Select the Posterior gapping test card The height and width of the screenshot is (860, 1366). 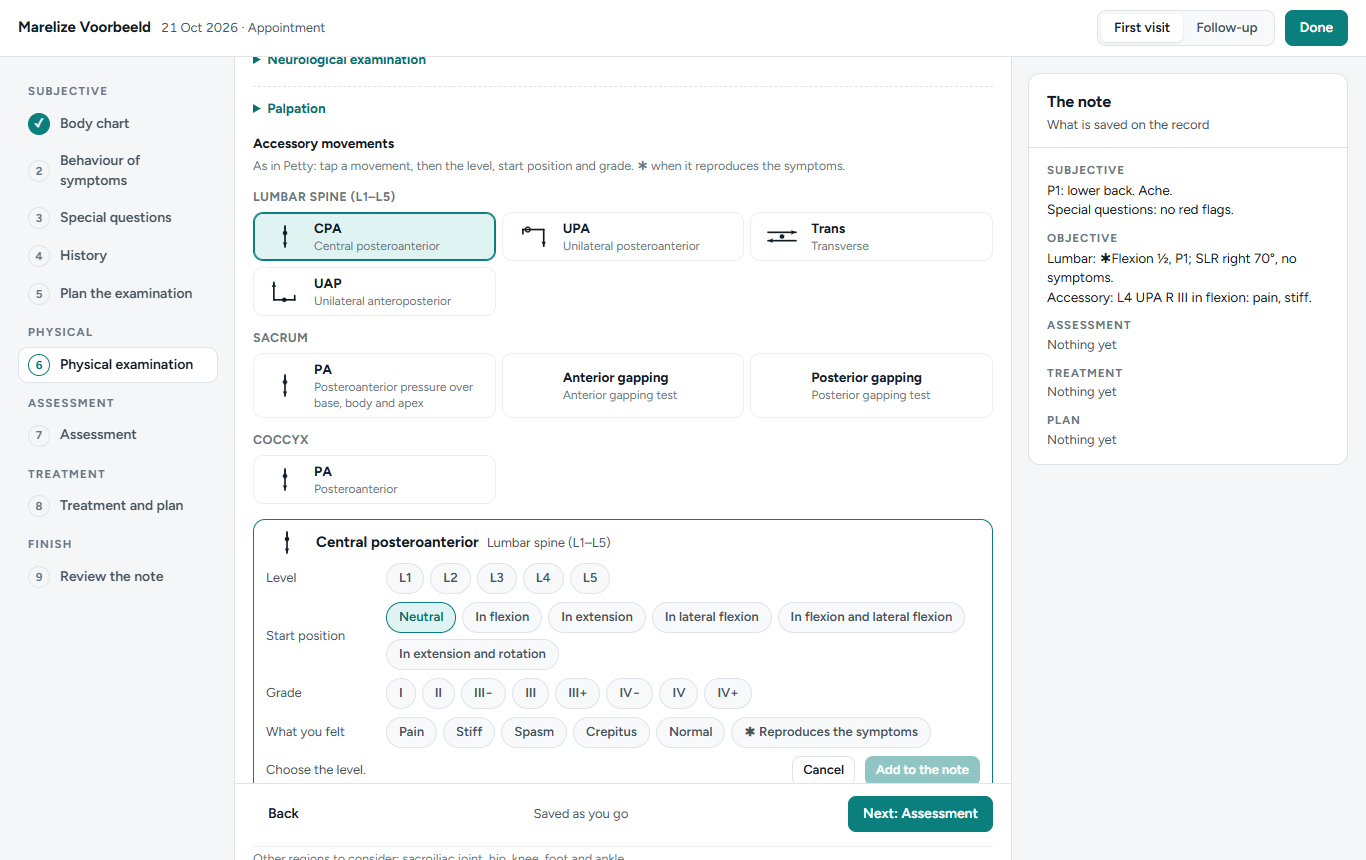pos(871,386)
